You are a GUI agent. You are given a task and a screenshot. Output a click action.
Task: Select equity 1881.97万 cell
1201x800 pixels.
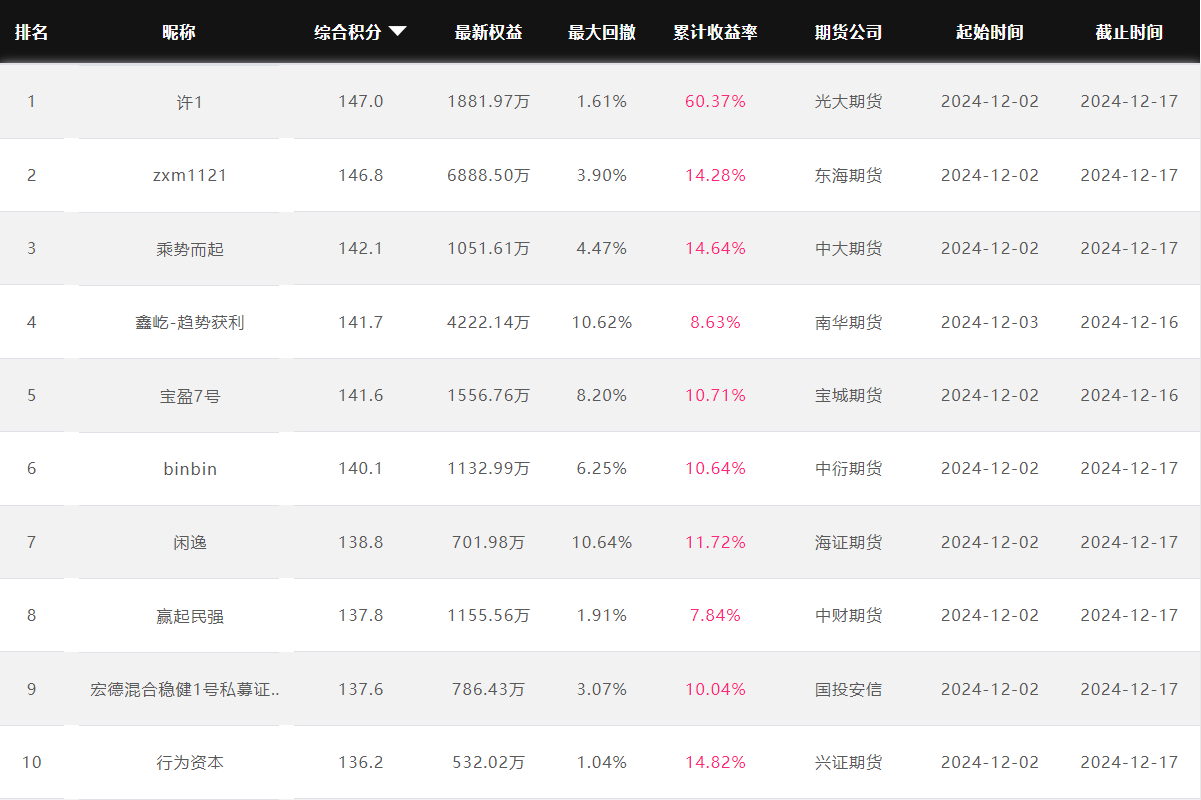488,102
